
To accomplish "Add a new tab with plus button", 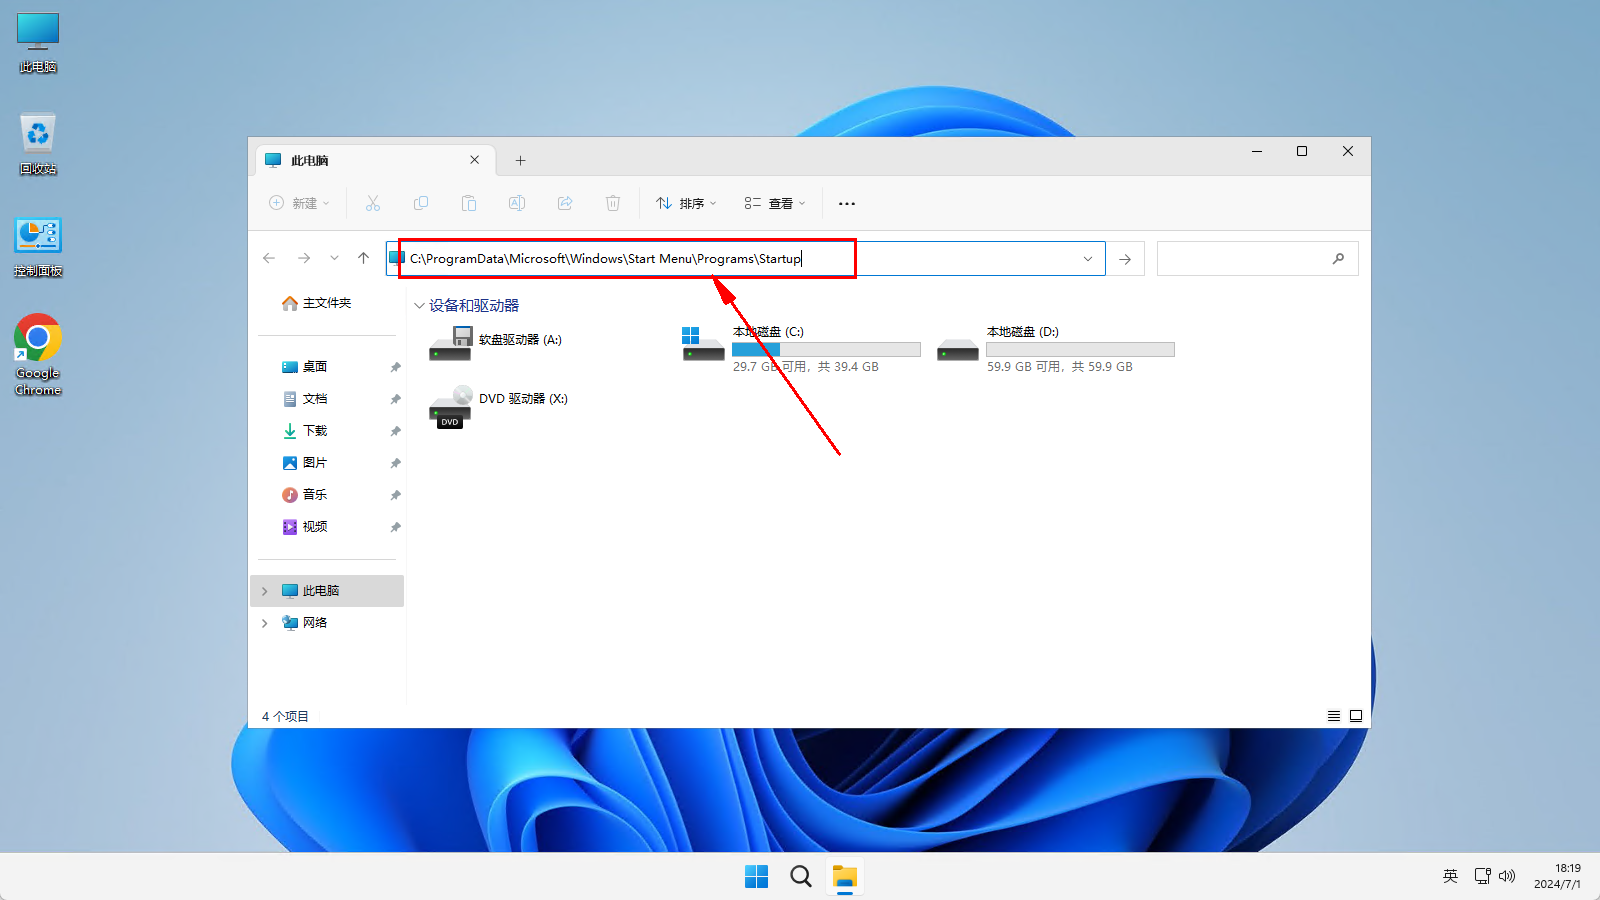I will (520, 160).
